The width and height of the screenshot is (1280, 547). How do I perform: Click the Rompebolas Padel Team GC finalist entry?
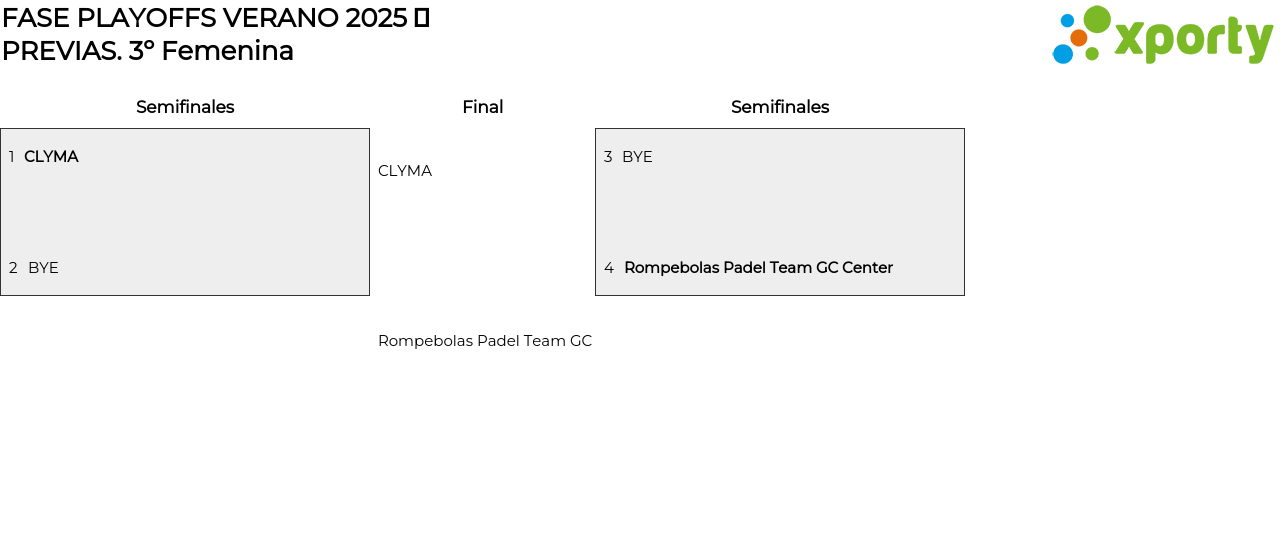485,341
